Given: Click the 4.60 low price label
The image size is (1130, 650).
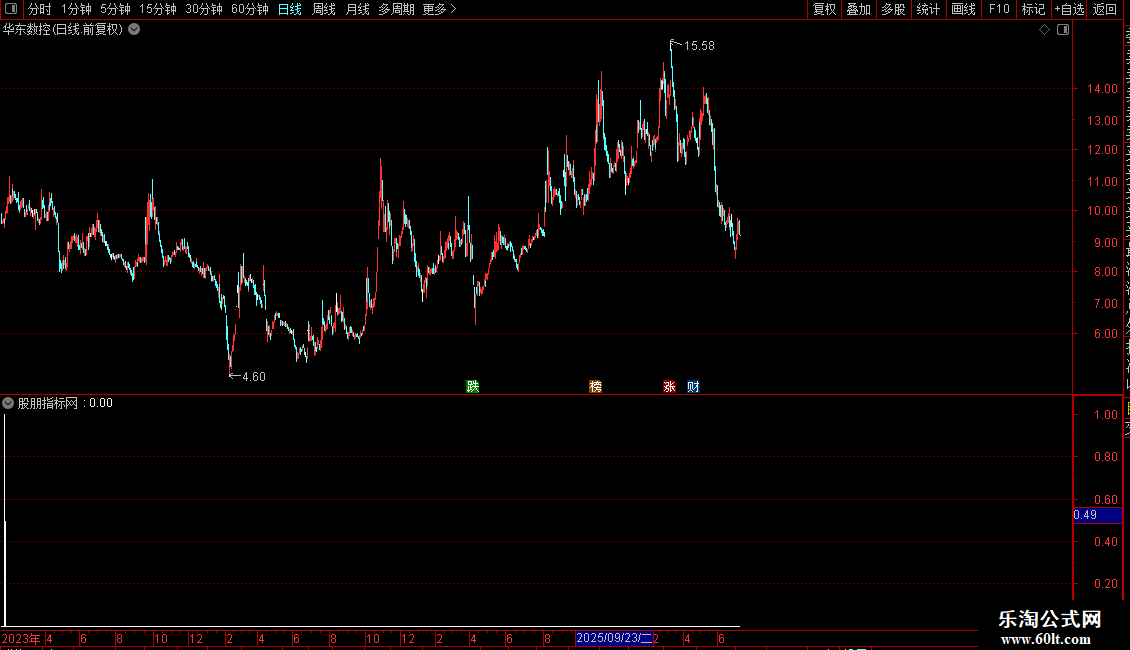Looking at the screenshot, I should (x=254, y=377).
